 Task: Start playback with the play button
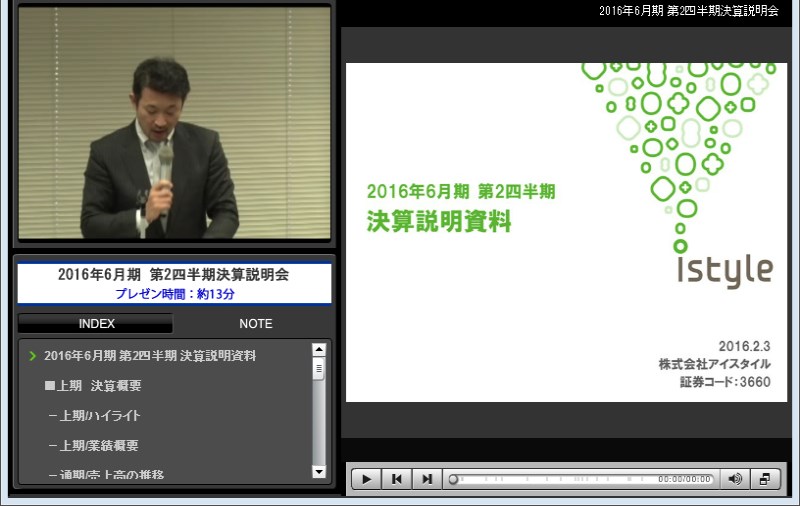click(366, 479)
